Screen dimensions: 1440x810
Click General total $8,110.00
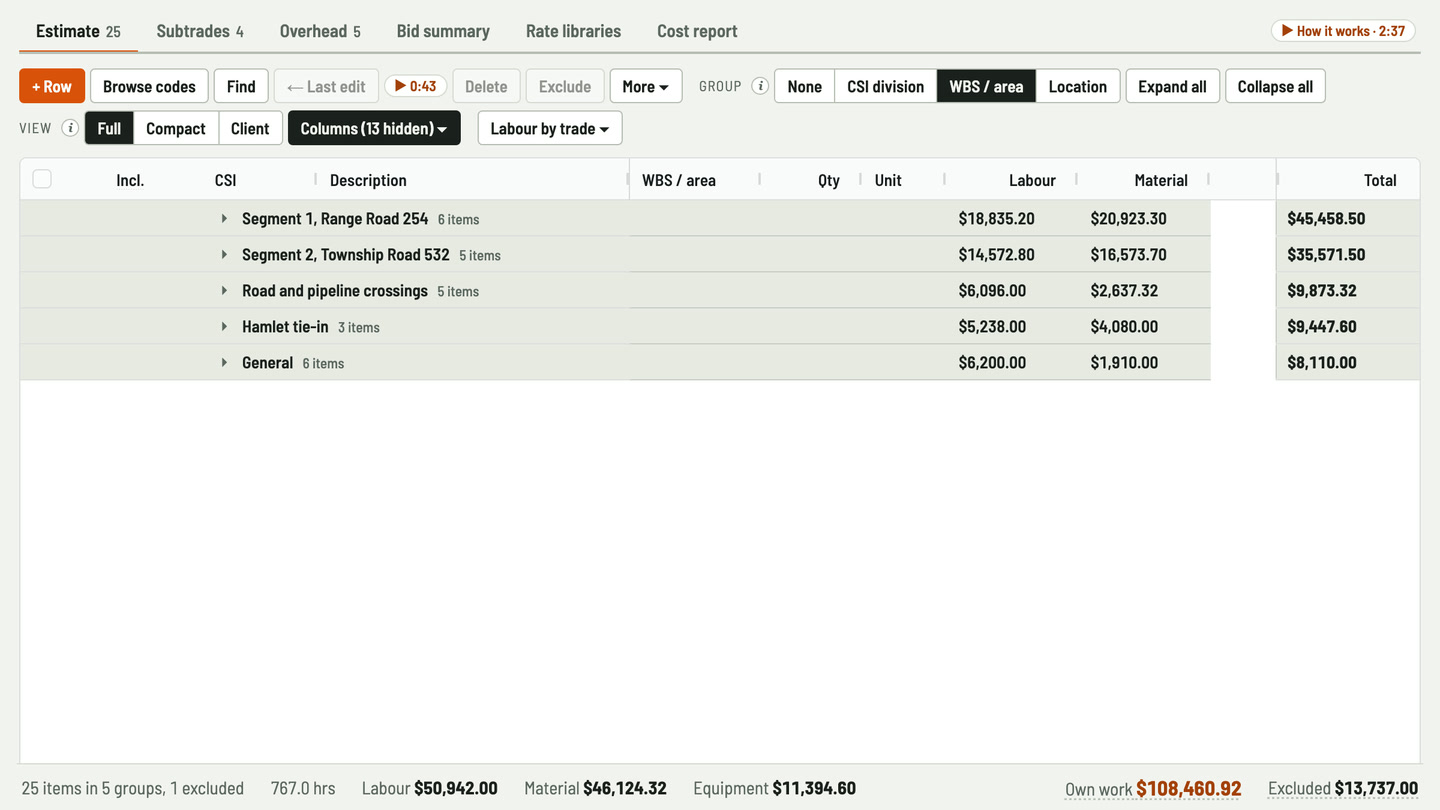[x=1322, y=362]
